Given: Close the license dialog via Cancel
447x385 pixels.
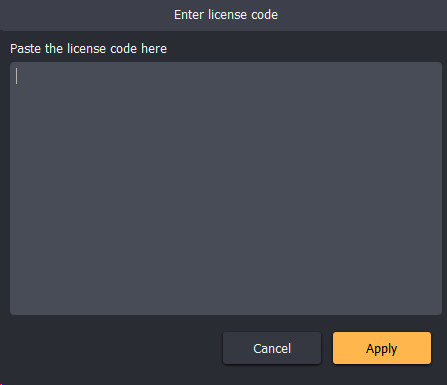Looking at the screenshot, I should [x=272, y=348].
